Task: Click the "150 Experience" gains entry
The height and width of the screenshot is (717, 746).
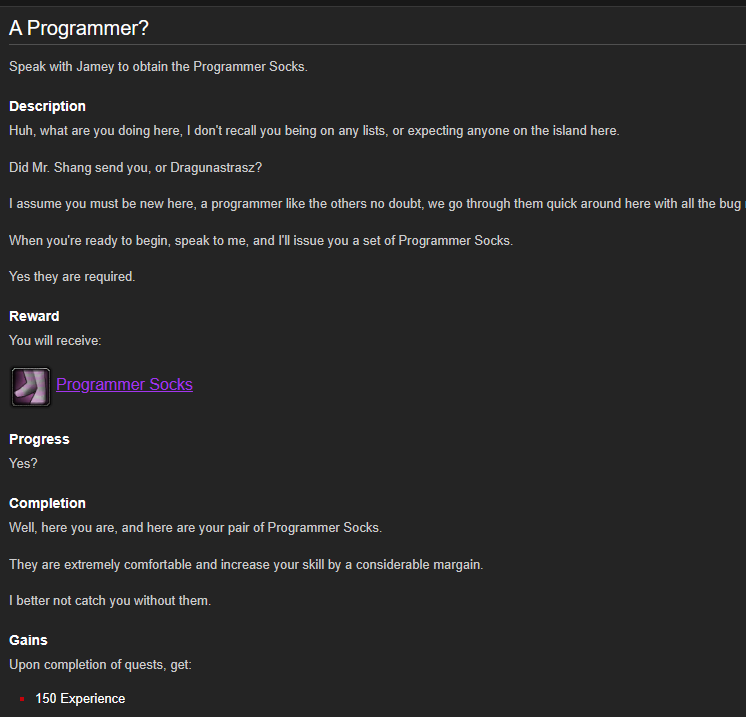Action: point(80,698)
